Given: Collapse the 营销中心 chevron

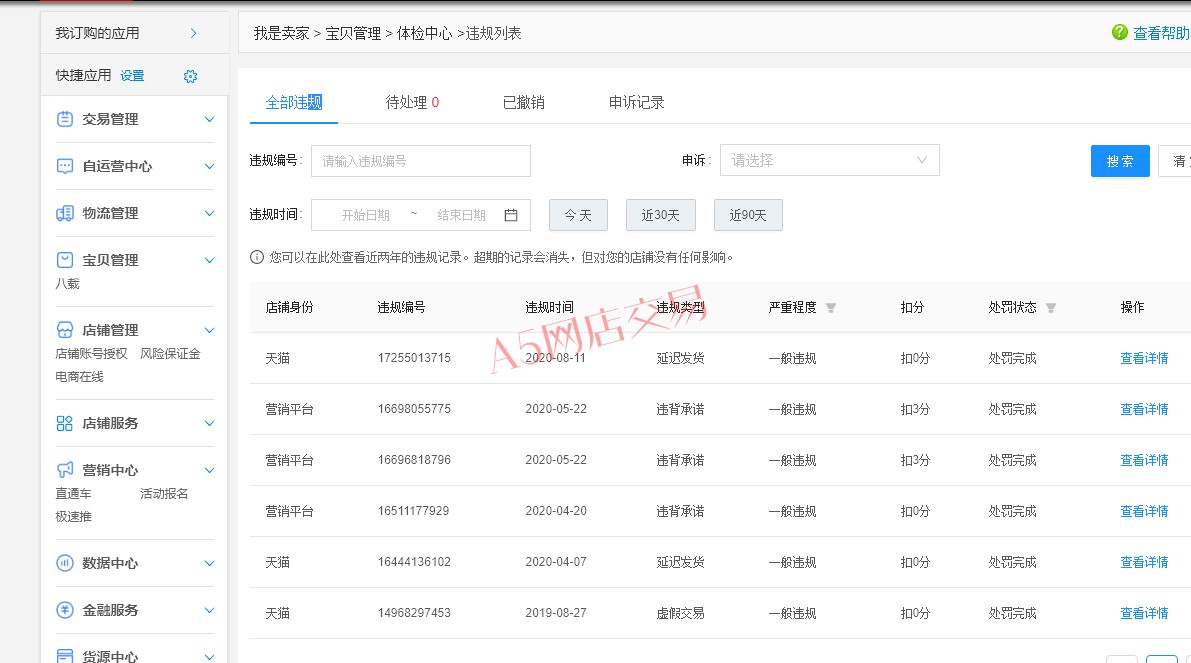Looking at the screenshot, I should coord(210,470).
